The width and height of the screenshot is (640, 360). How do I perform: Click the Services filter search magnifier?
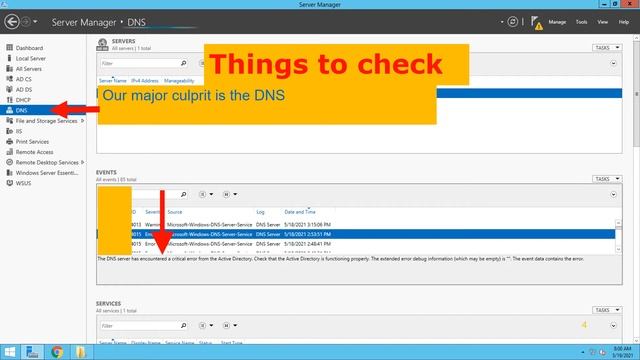tap(184, 326)
